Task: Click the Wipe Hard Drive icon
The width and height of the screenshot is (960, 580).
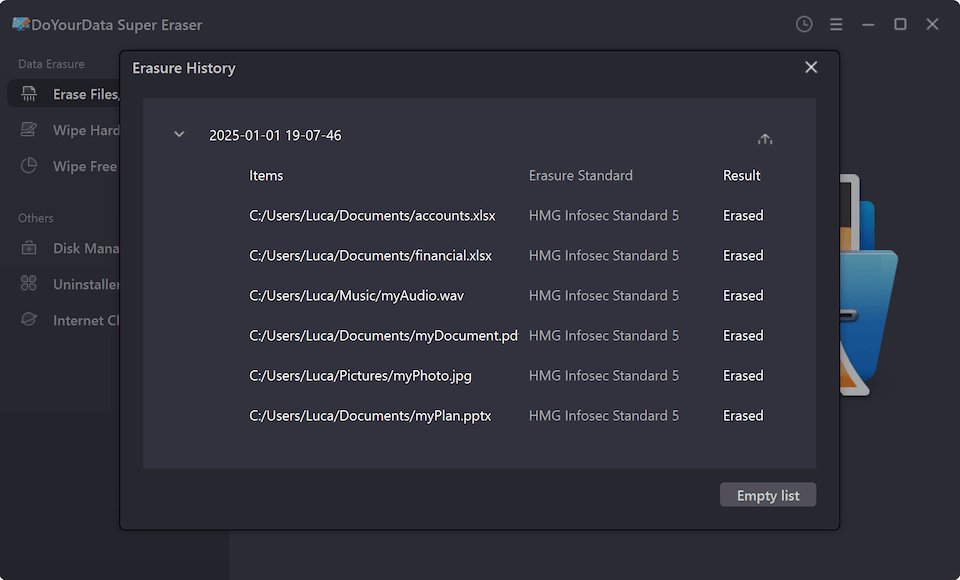Action: coord(30,131)
